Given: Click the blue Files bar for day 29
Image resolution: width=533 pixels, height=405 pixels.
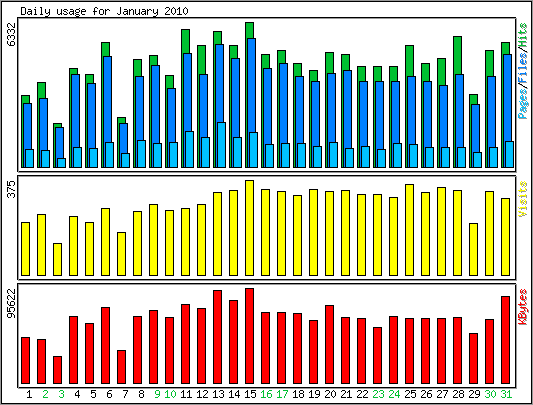Looking at the screenshot, I should 475,128.
